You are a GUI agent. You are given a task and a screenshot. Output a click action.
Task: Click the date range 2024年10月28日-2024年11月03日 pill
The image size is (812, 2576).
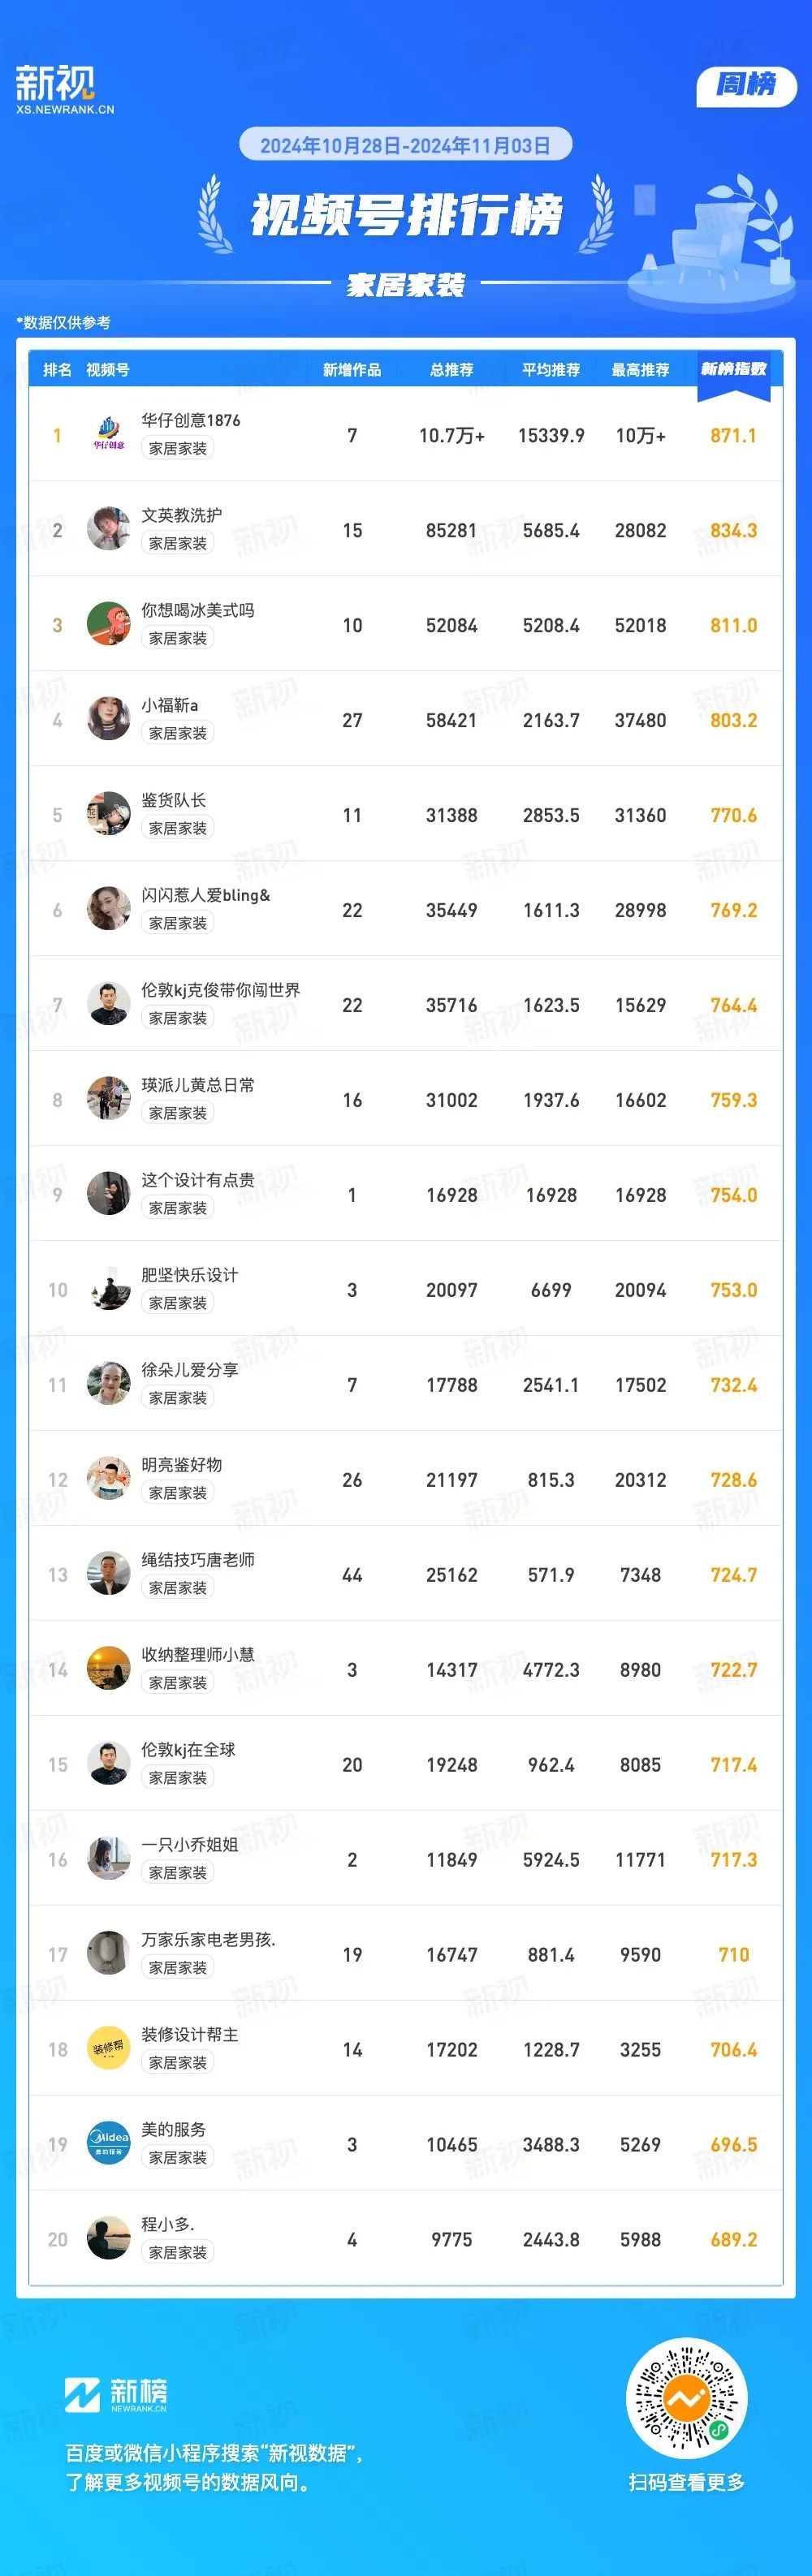point(405,145)
